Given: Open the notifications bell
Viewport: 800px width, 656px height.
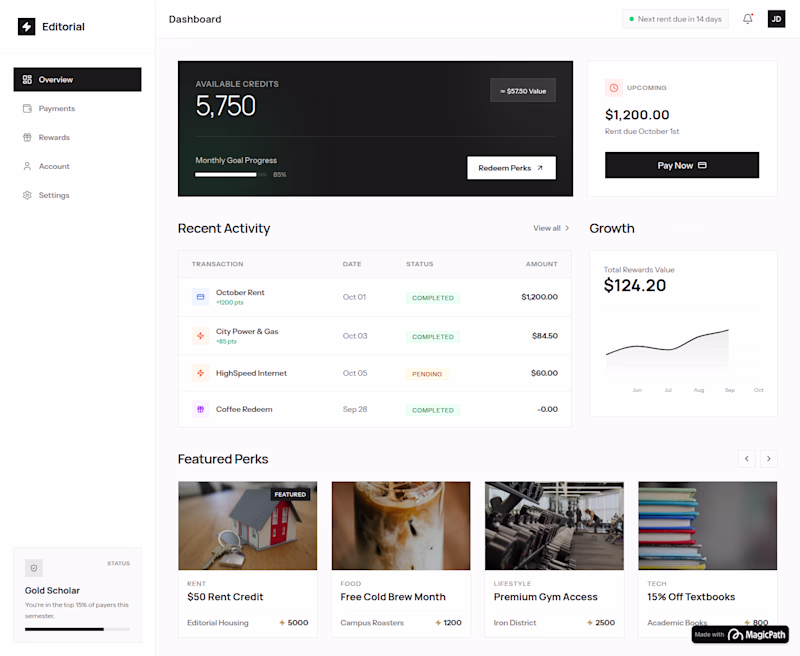Looking at the screenshot, I should point(747,19).
